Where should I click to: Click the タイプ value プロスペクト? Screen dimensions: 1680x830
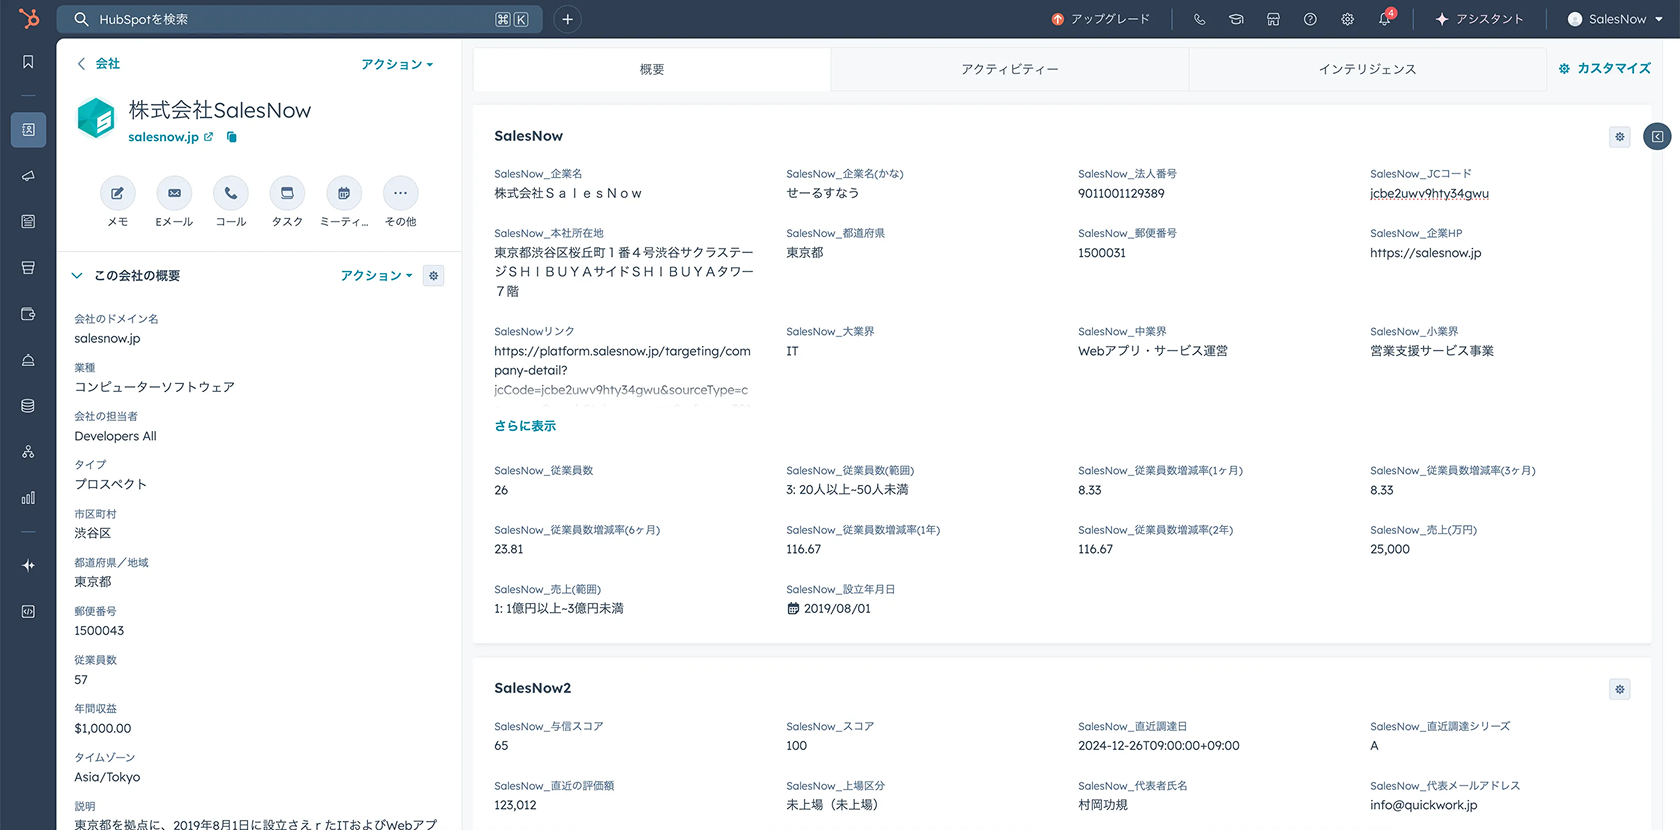coord(110,484)
